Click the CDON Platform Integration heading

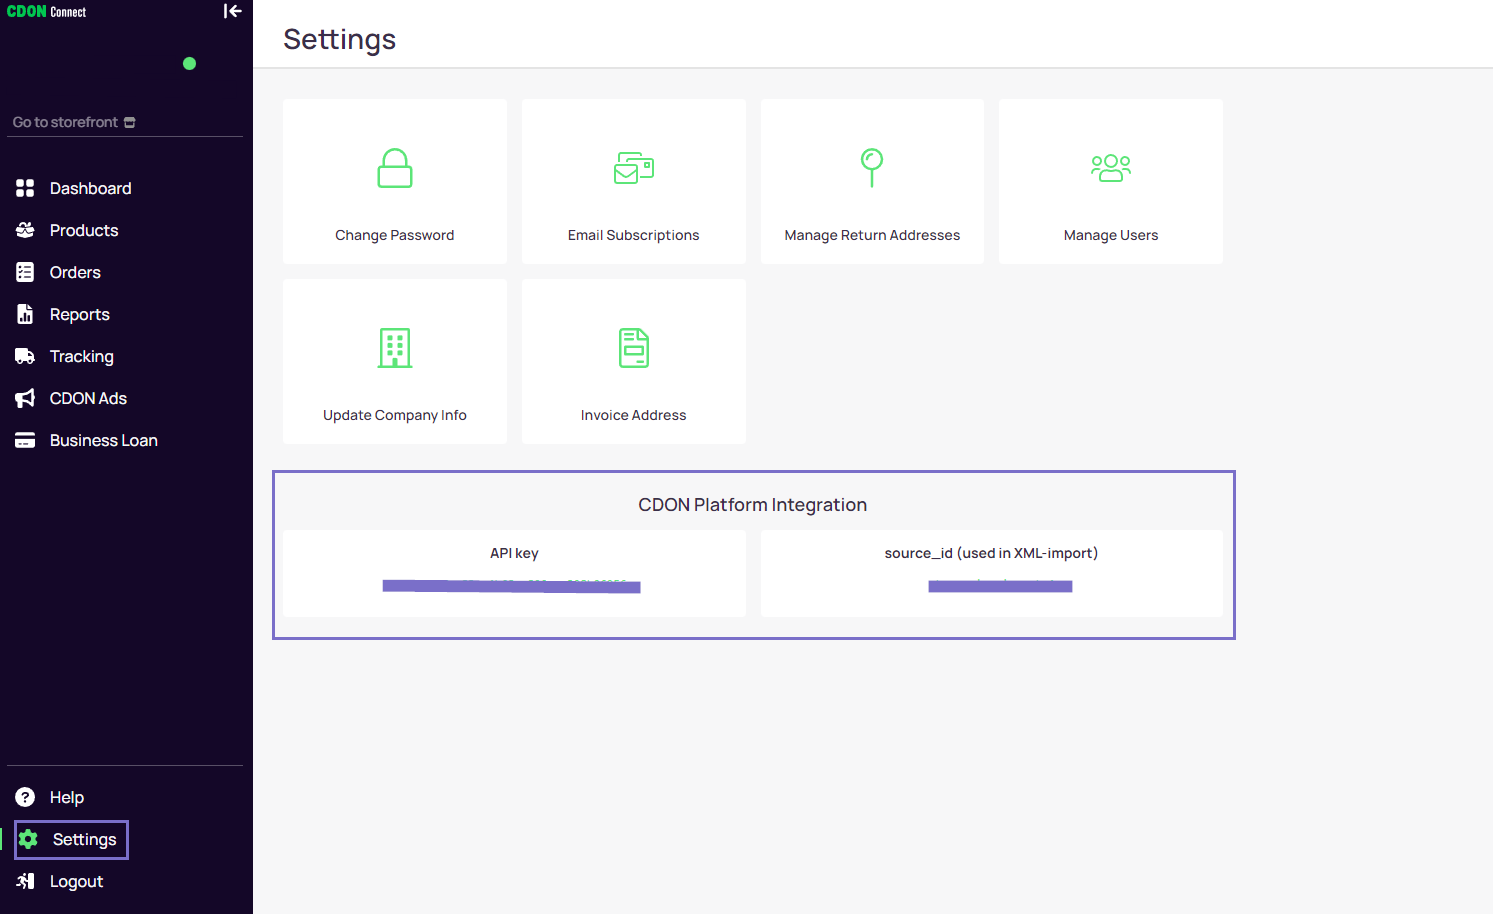753,505
